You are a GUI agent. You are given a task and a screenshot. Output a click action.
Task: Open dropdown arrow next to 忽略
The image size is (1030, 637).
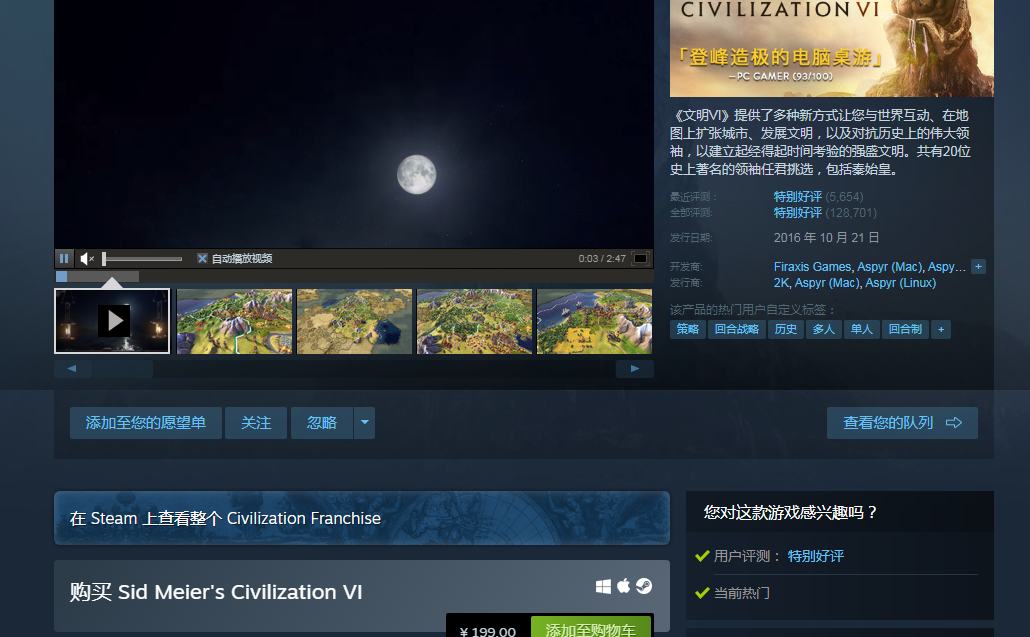pyautogui.click(x=365, y=423)
